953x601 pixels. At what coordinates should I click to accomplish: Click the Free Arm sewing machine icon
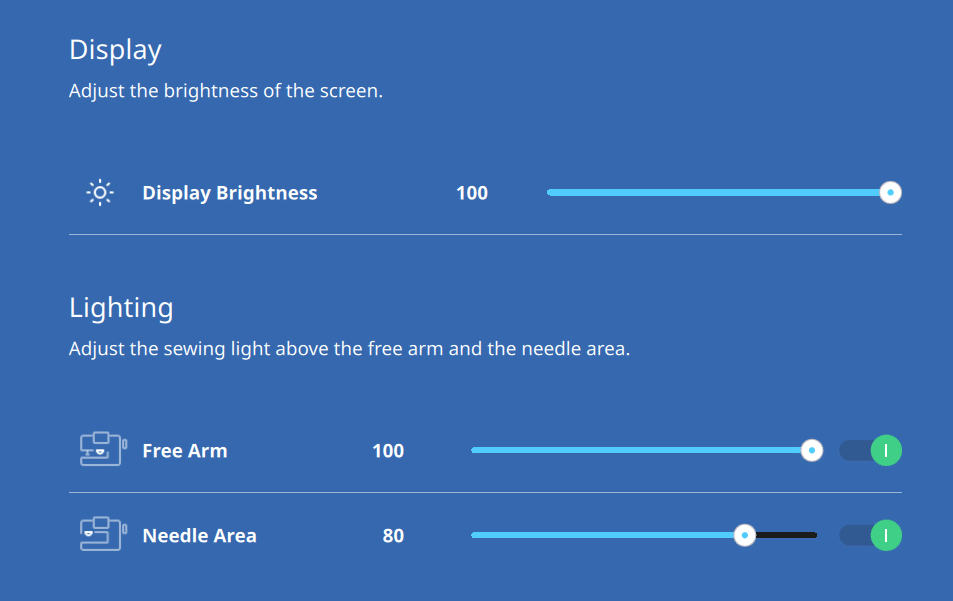pyautogui.click(x=103, y=450)
